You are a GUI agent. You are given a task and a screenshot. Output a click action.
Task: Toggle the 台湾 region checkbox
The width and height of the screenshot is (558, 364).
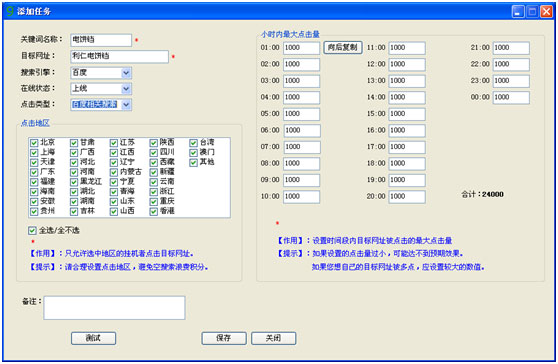coord(194,143)
